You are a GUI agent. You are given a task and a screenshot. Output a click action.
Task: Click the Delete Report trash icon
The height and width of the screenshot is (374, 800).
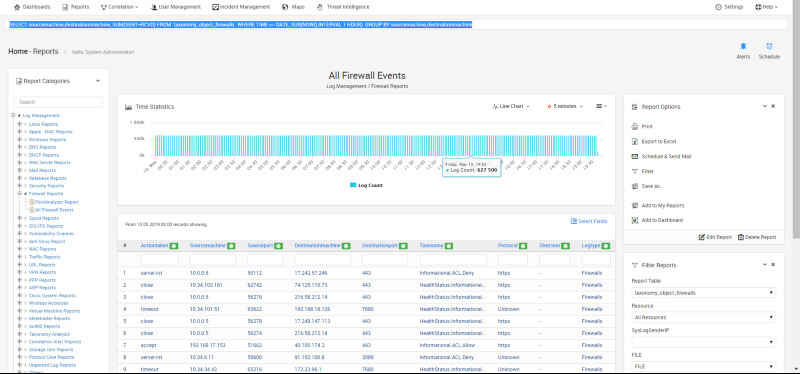point(741,237)
